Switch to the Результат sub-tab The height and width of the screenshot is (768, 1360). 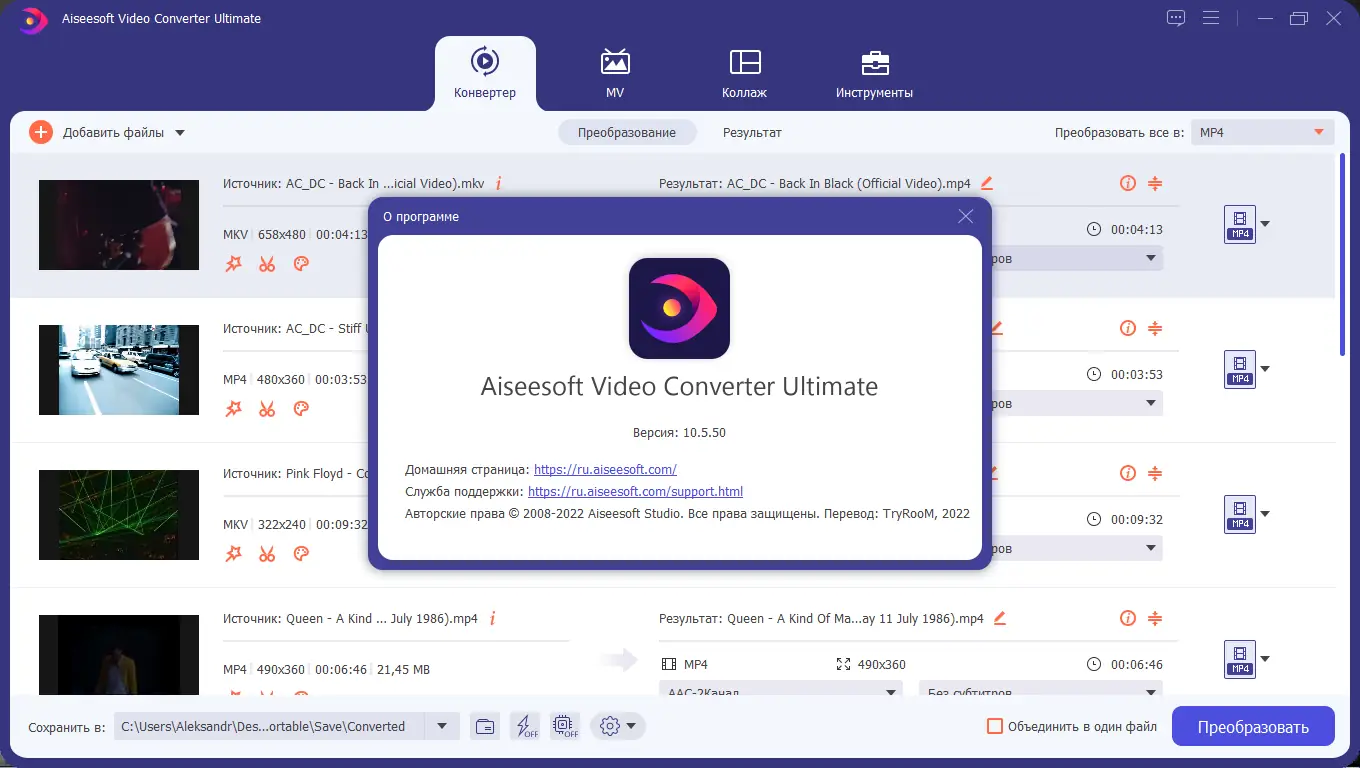(752, 132)
